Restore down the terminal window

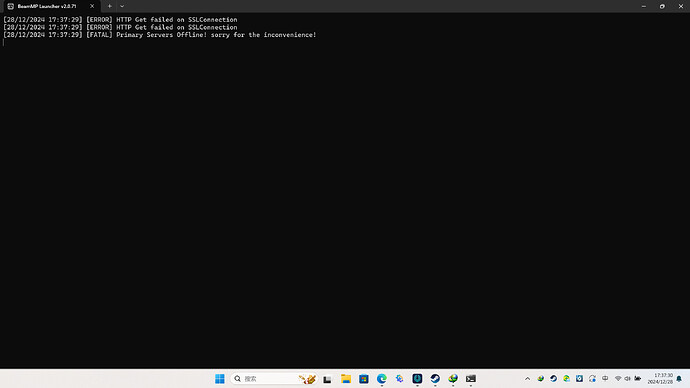(662, 7)
